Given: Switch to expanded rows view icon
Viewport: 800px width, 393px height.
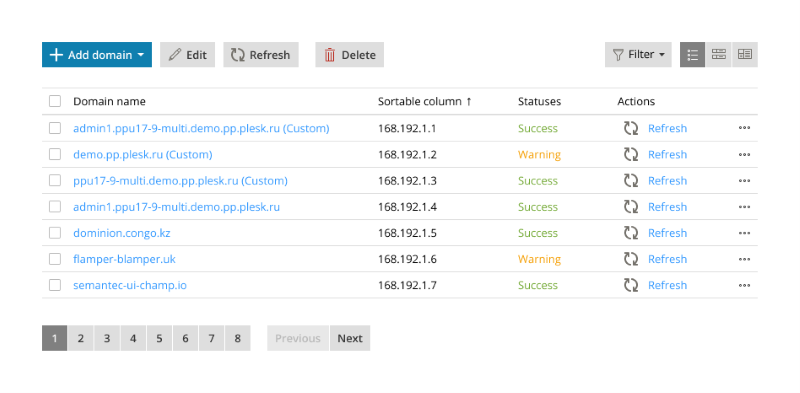Looking at the screenshot, I should point(718,55).
